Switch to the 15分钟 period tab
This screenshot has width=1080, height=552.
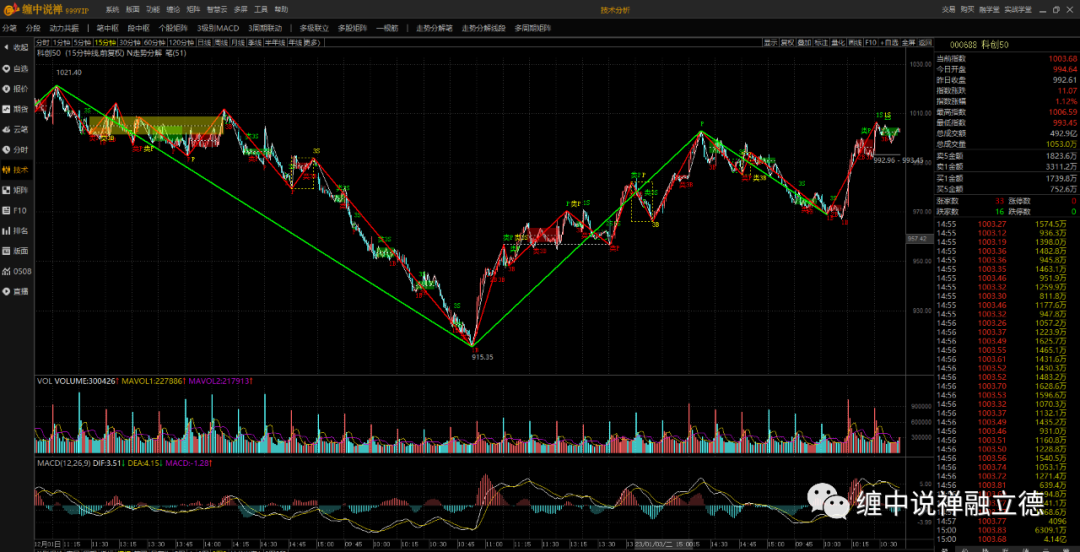105,42
